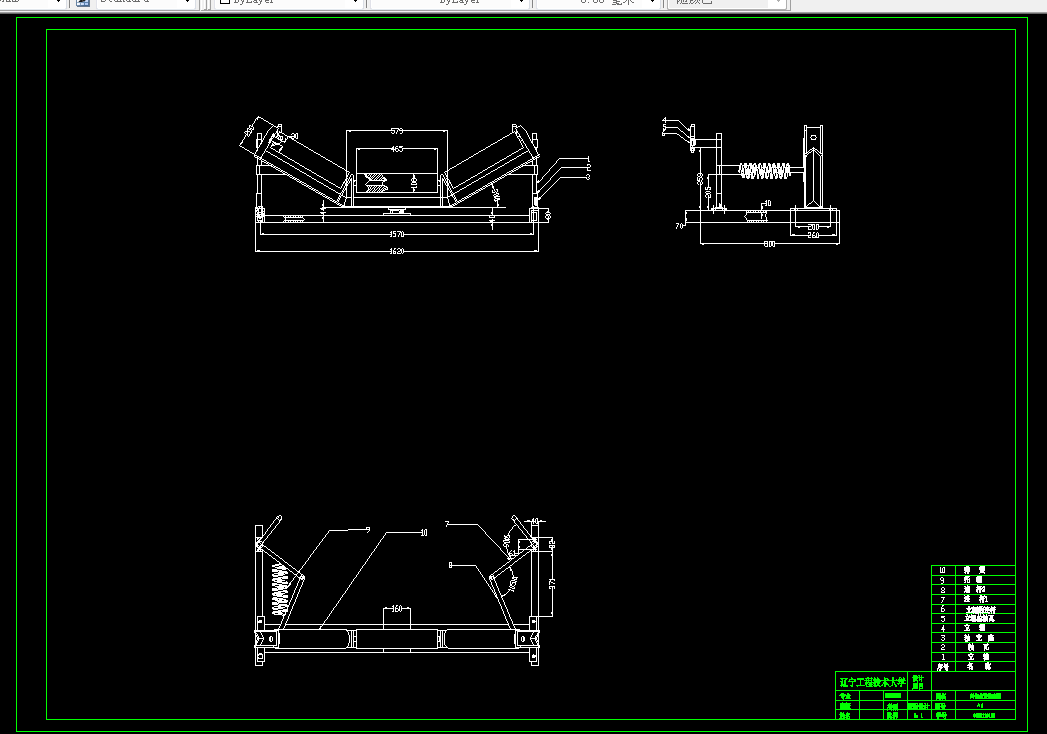Select the 70 height dimension text
Image resolution: width=1047 pixels, height=734 pixels.
pyautogui.click(x=679, y=226)
